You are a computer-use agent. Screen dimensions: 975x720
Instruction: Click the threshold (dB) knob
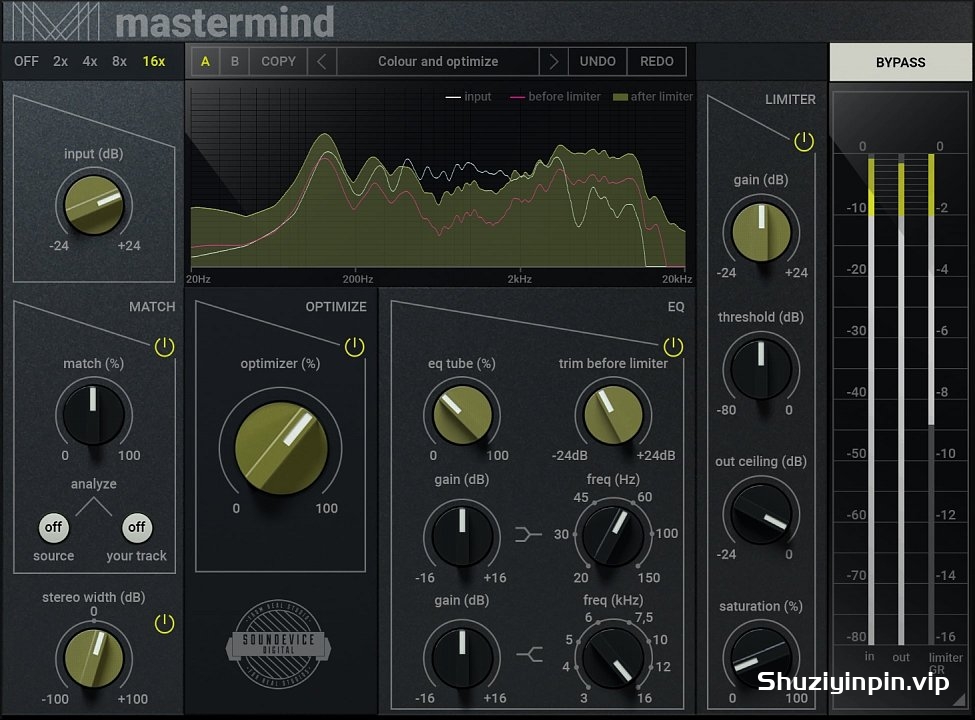point(761,369)
